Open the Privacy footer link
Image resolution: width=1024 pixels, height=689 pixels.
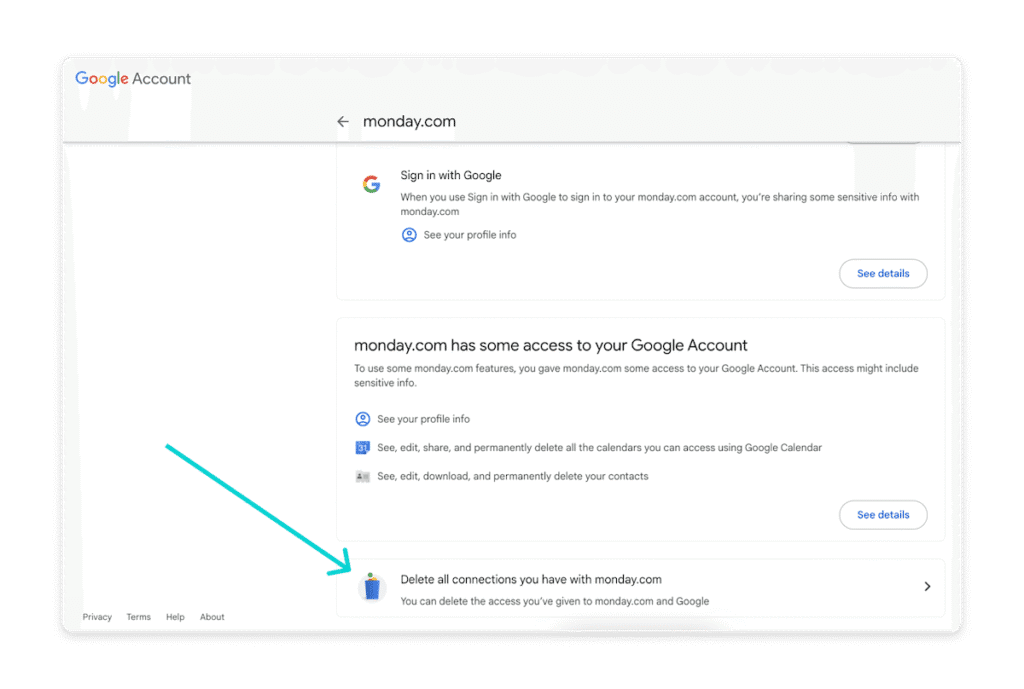click(97, 617)
